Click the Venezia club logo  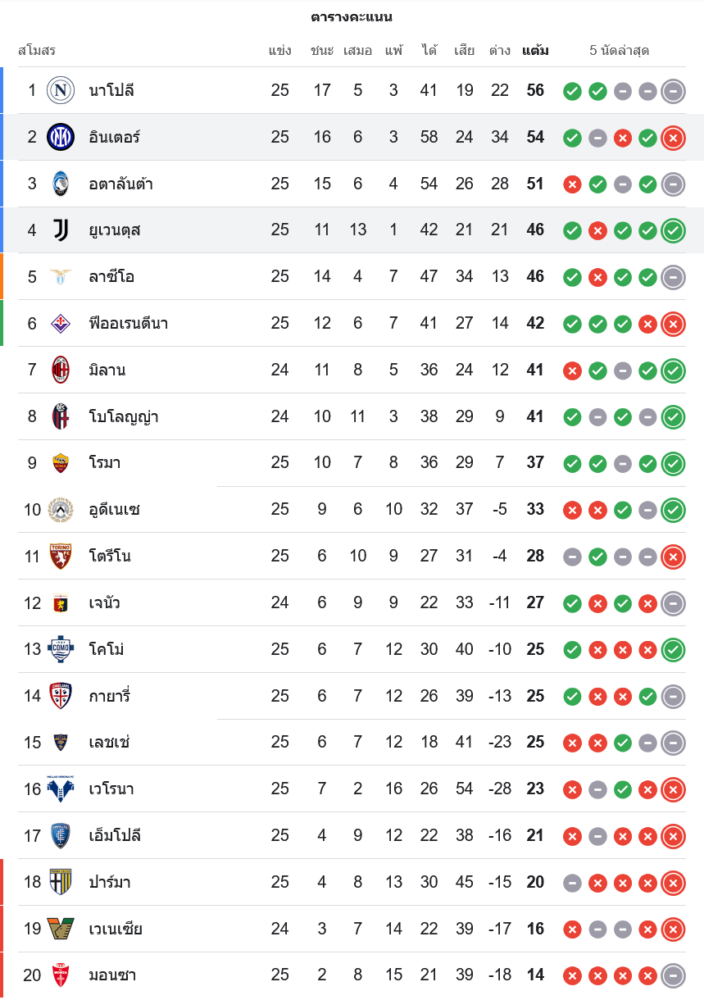coord(61,928)
